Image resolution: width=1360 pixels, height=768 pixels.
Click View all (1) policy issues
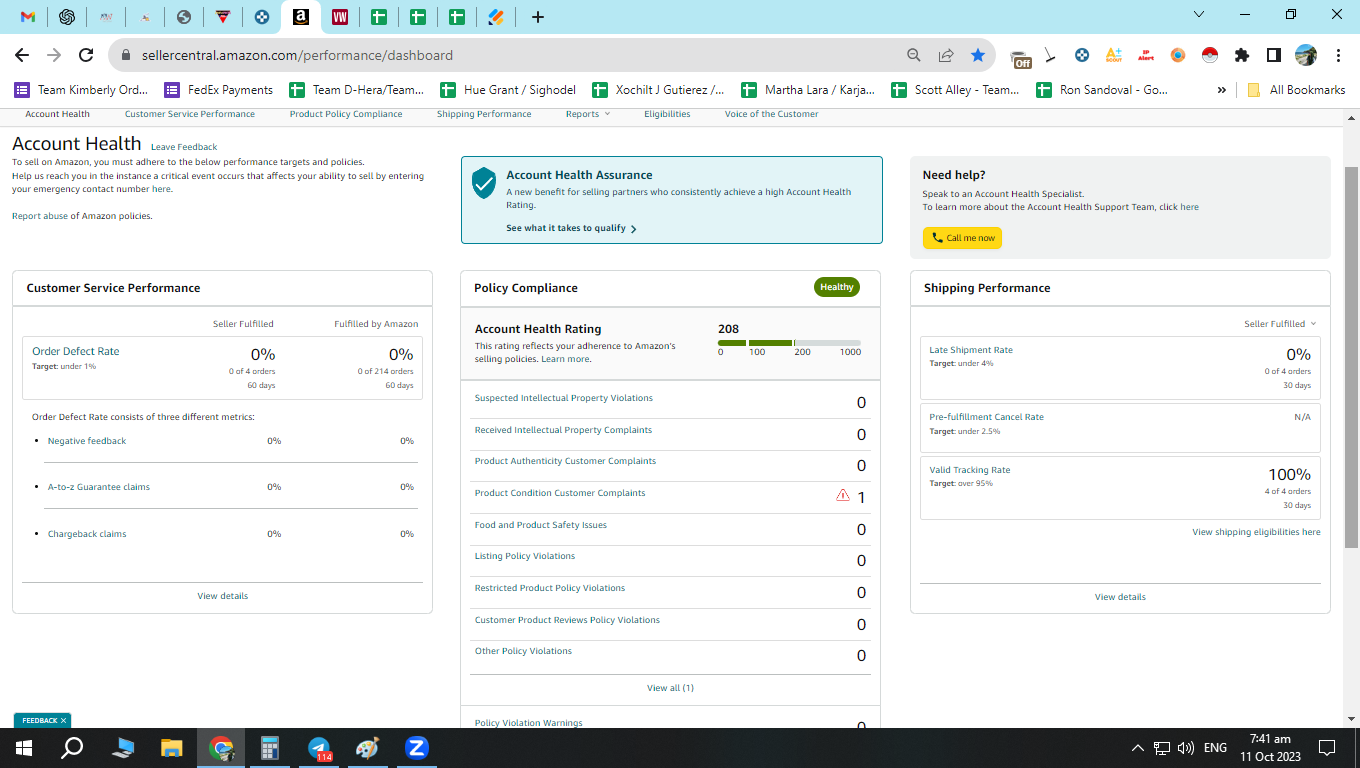670,688
